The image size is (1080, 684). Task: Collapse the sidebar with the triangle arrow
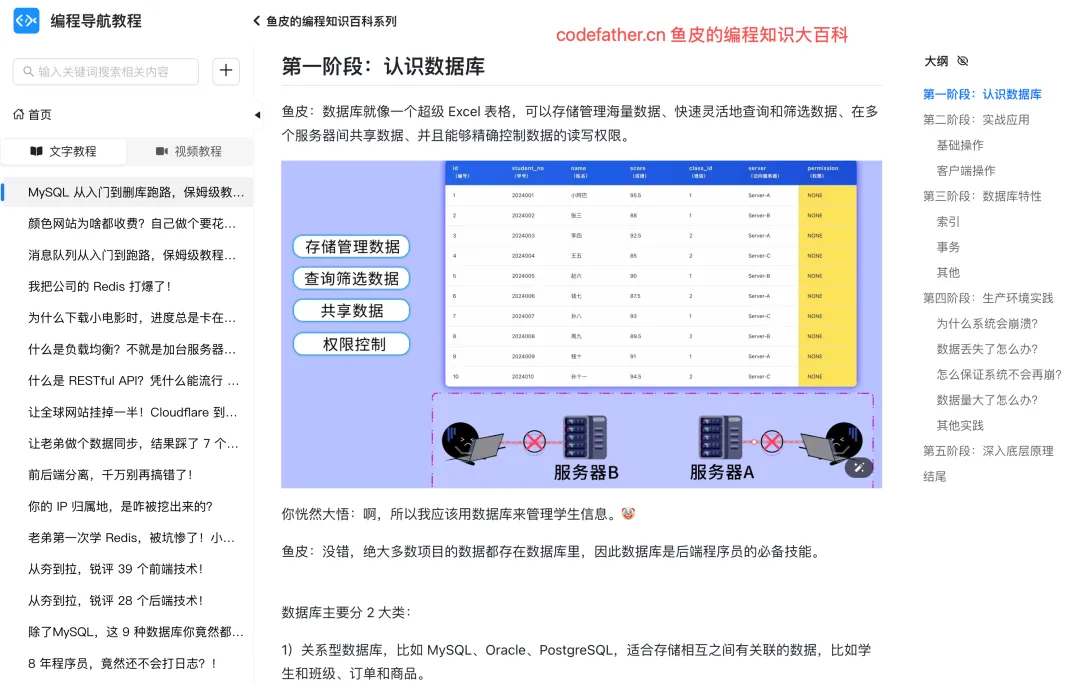[257, 115]
